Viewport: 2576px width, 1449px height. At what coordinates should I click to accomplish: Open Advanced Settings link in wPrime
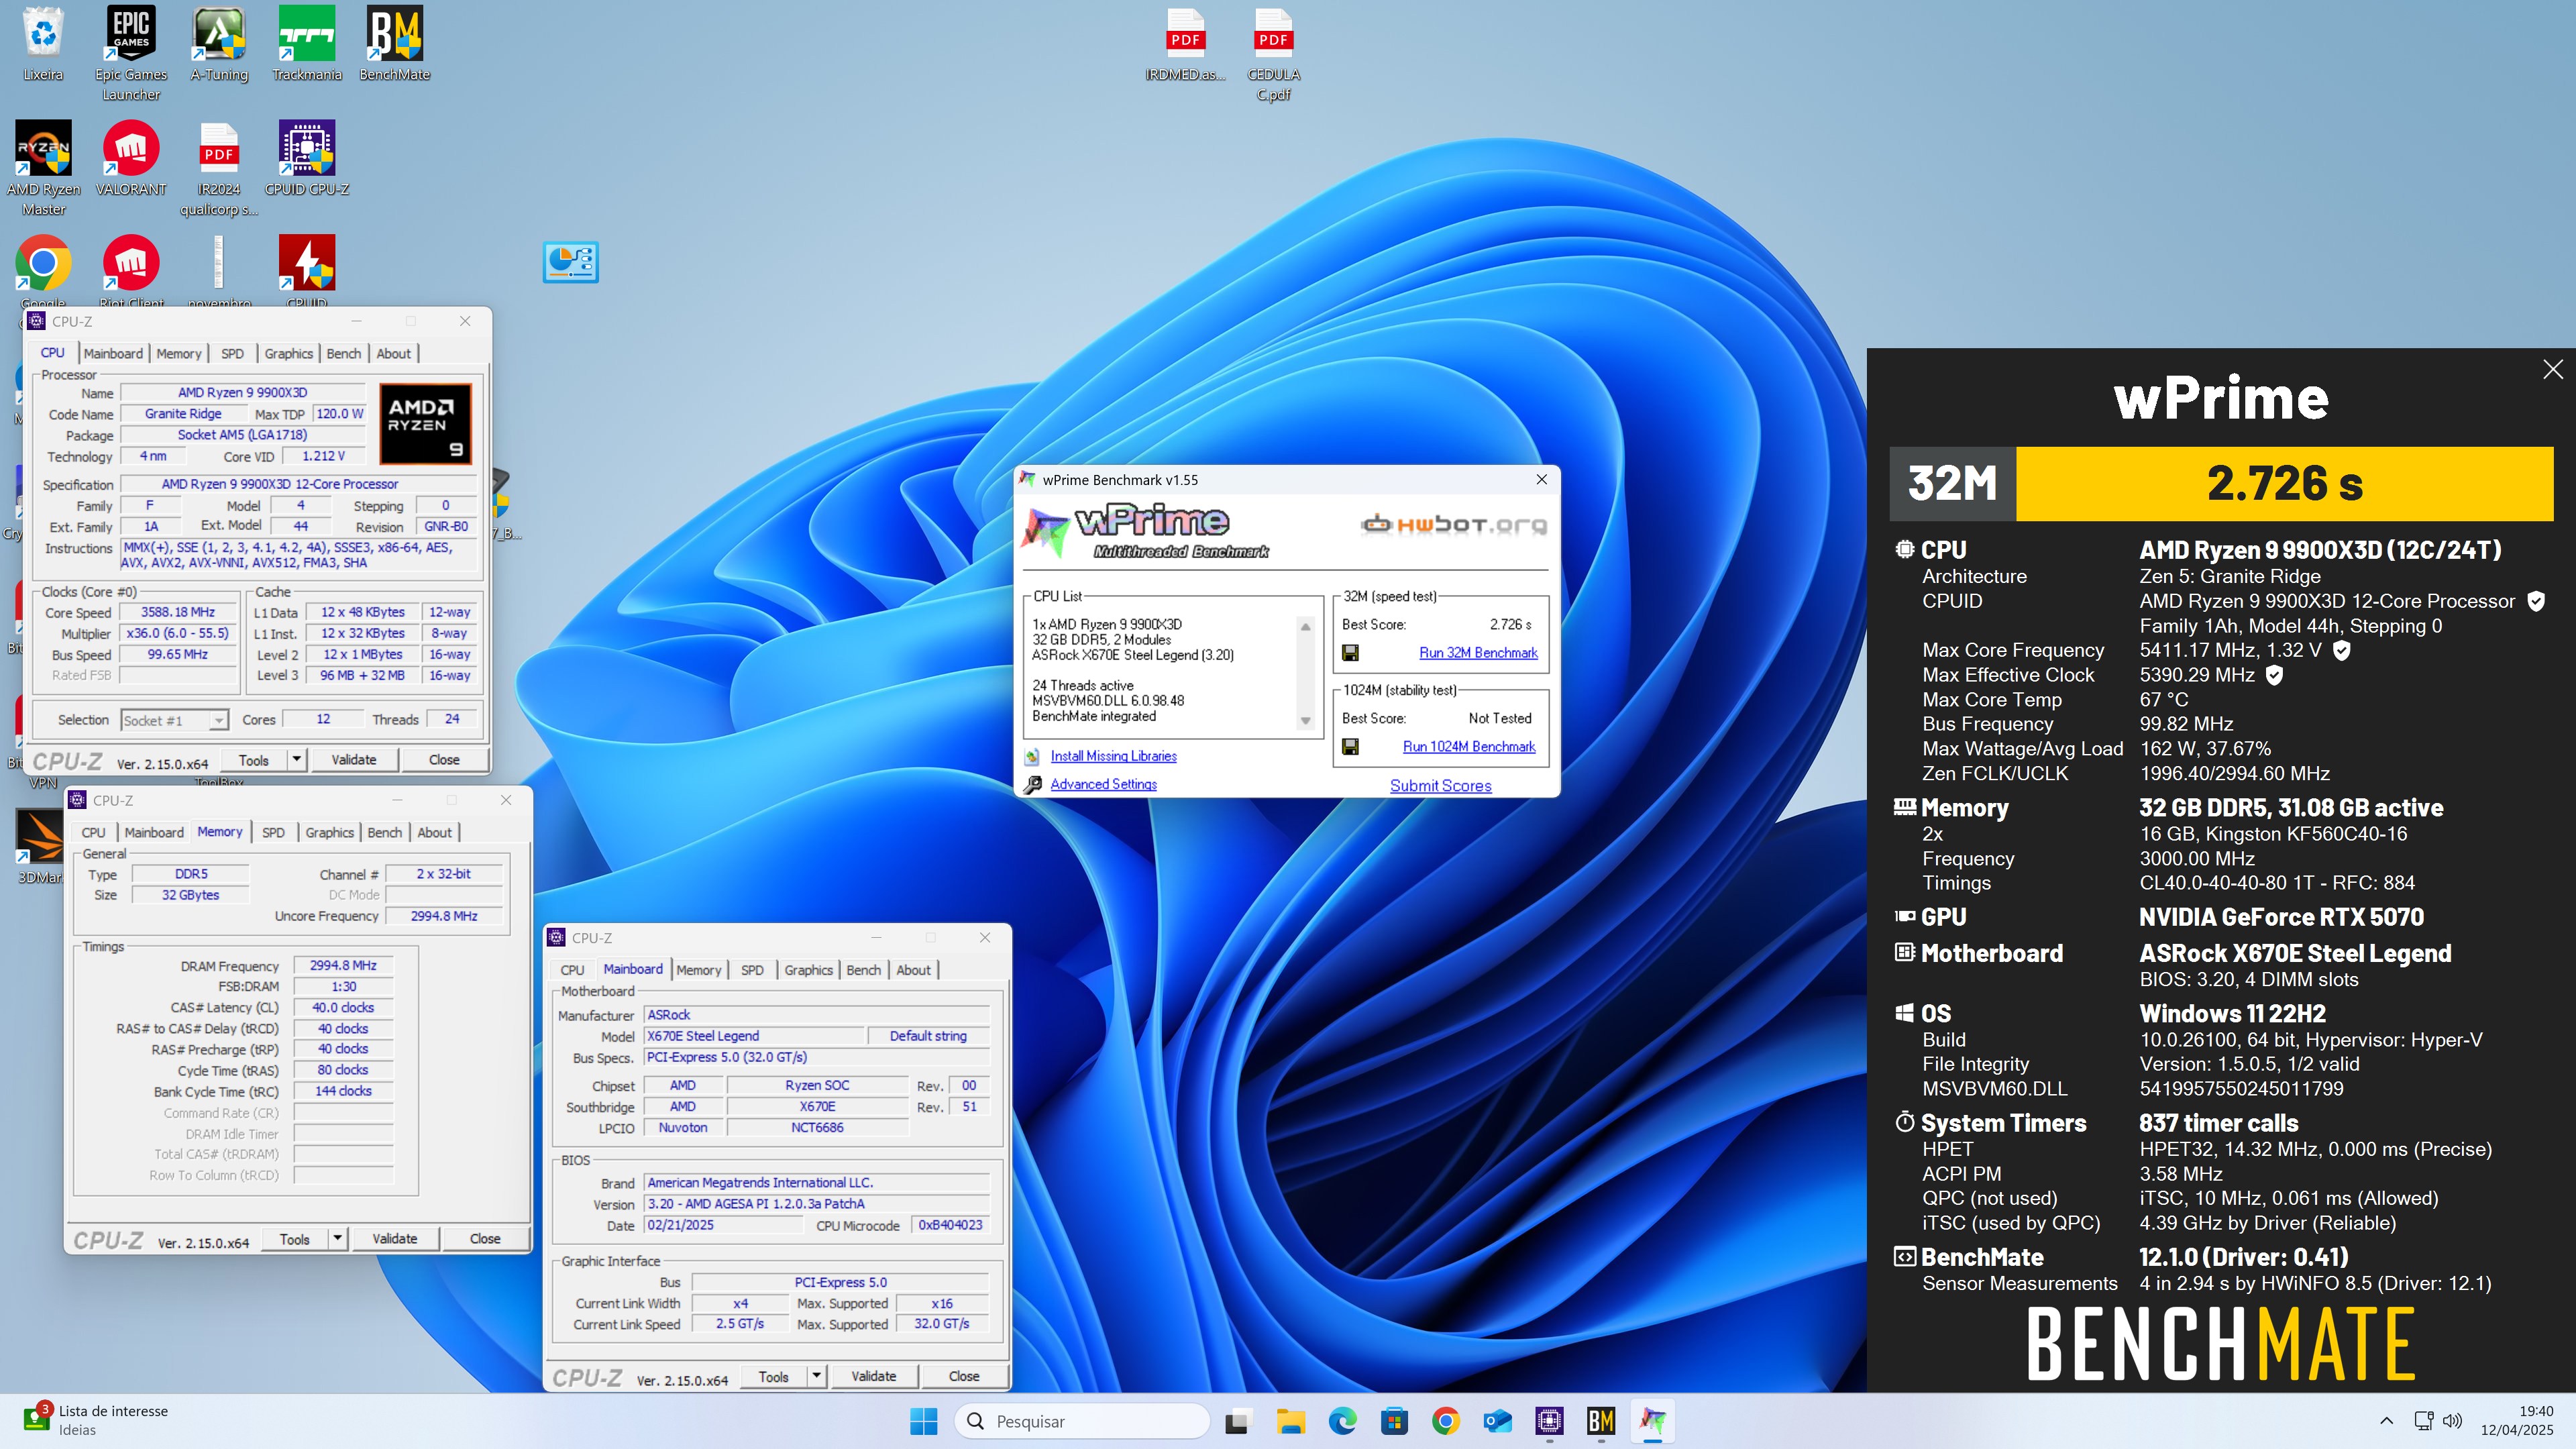[x=1103, y=784]
